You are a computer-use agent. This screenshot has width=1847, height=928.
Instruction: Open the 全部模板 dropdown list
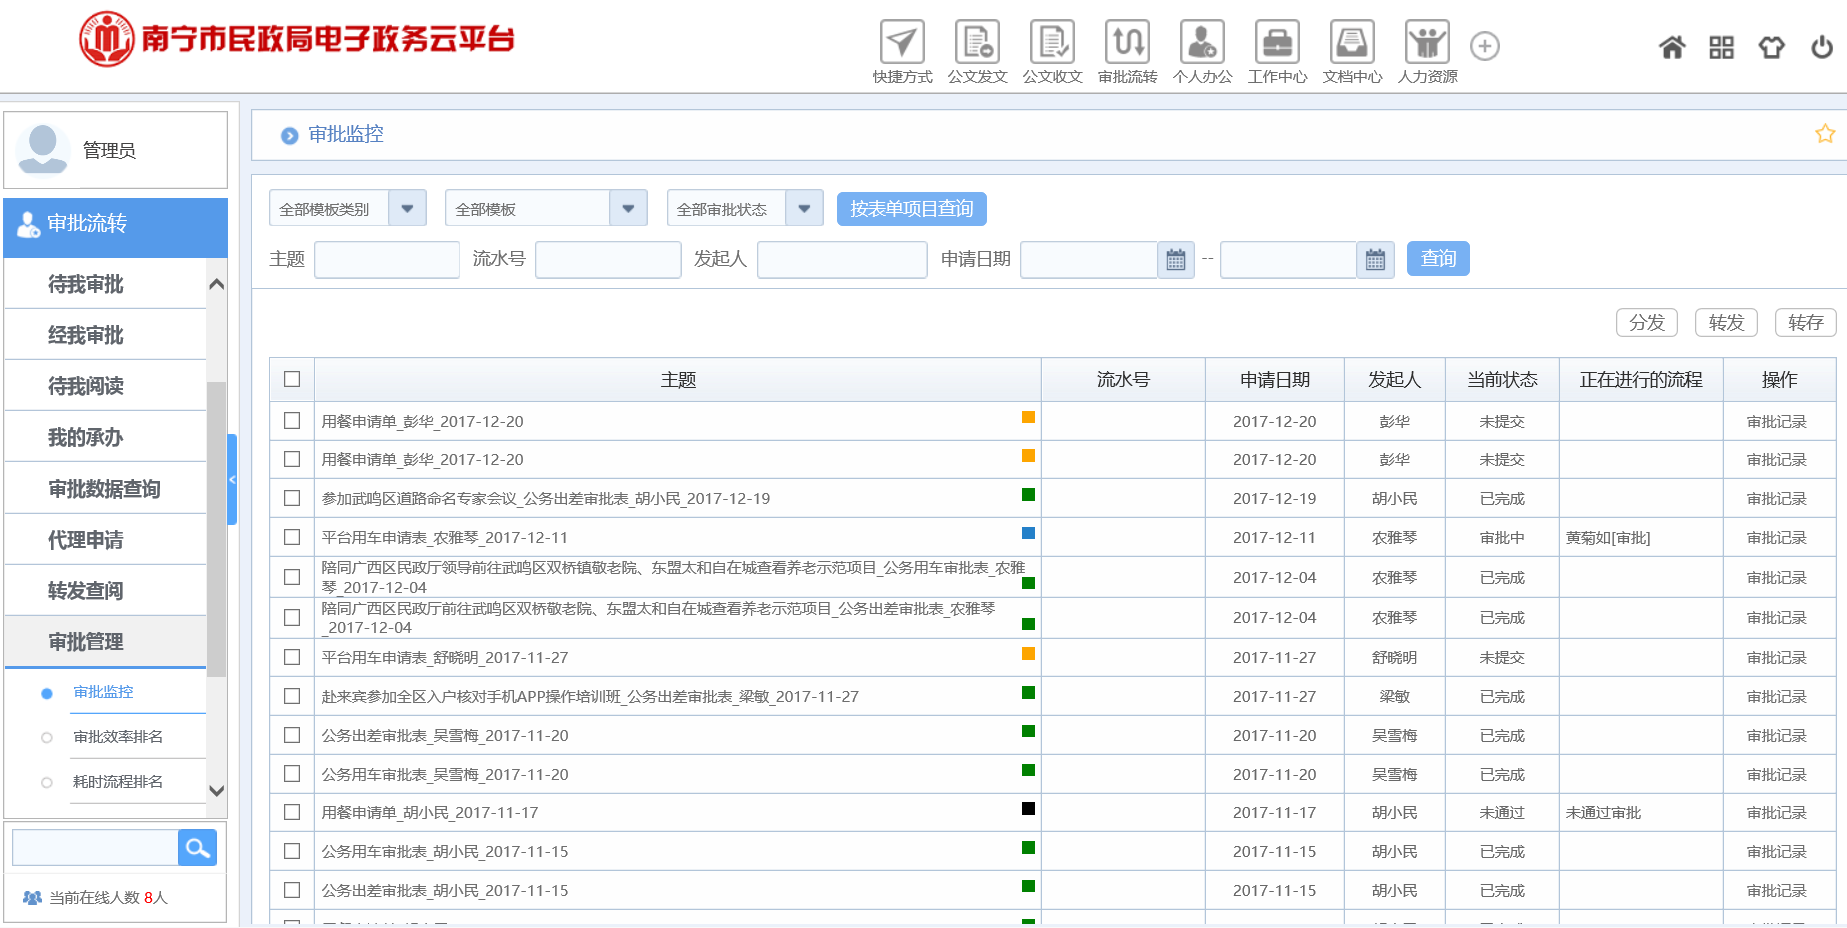(628, 209)
